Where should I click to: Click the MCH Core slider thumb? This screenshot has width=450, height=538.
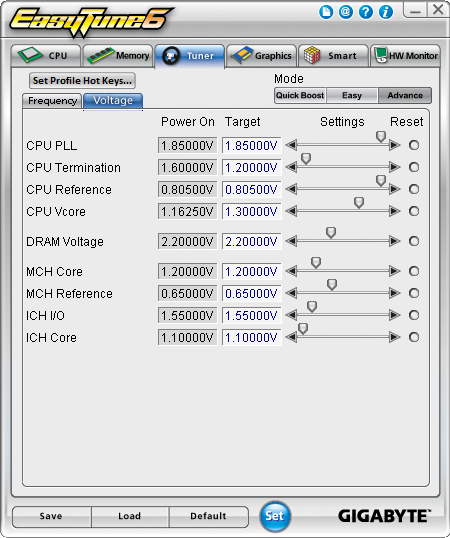pos(316,263)
